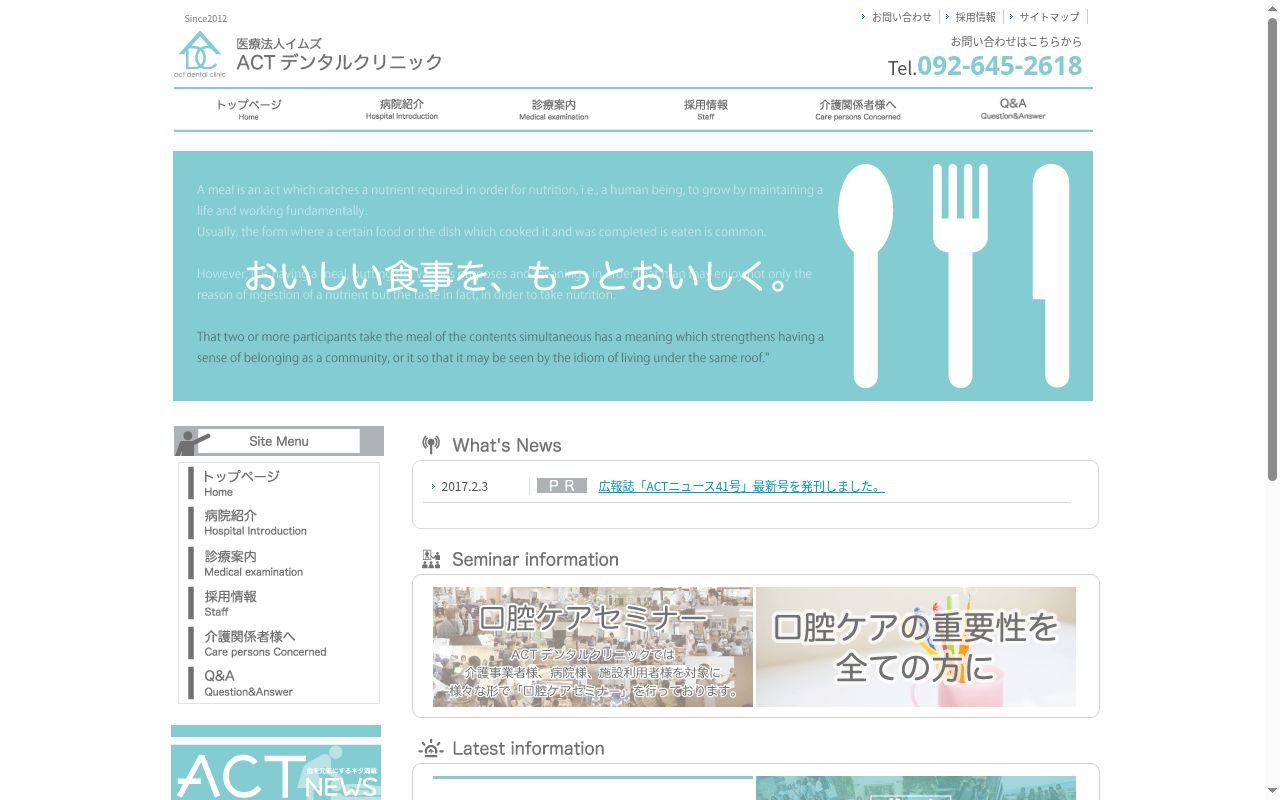Click the 口腔ケアセミナー seminar banner
This screenshot has height=800, width=1280.
point(593,647)
